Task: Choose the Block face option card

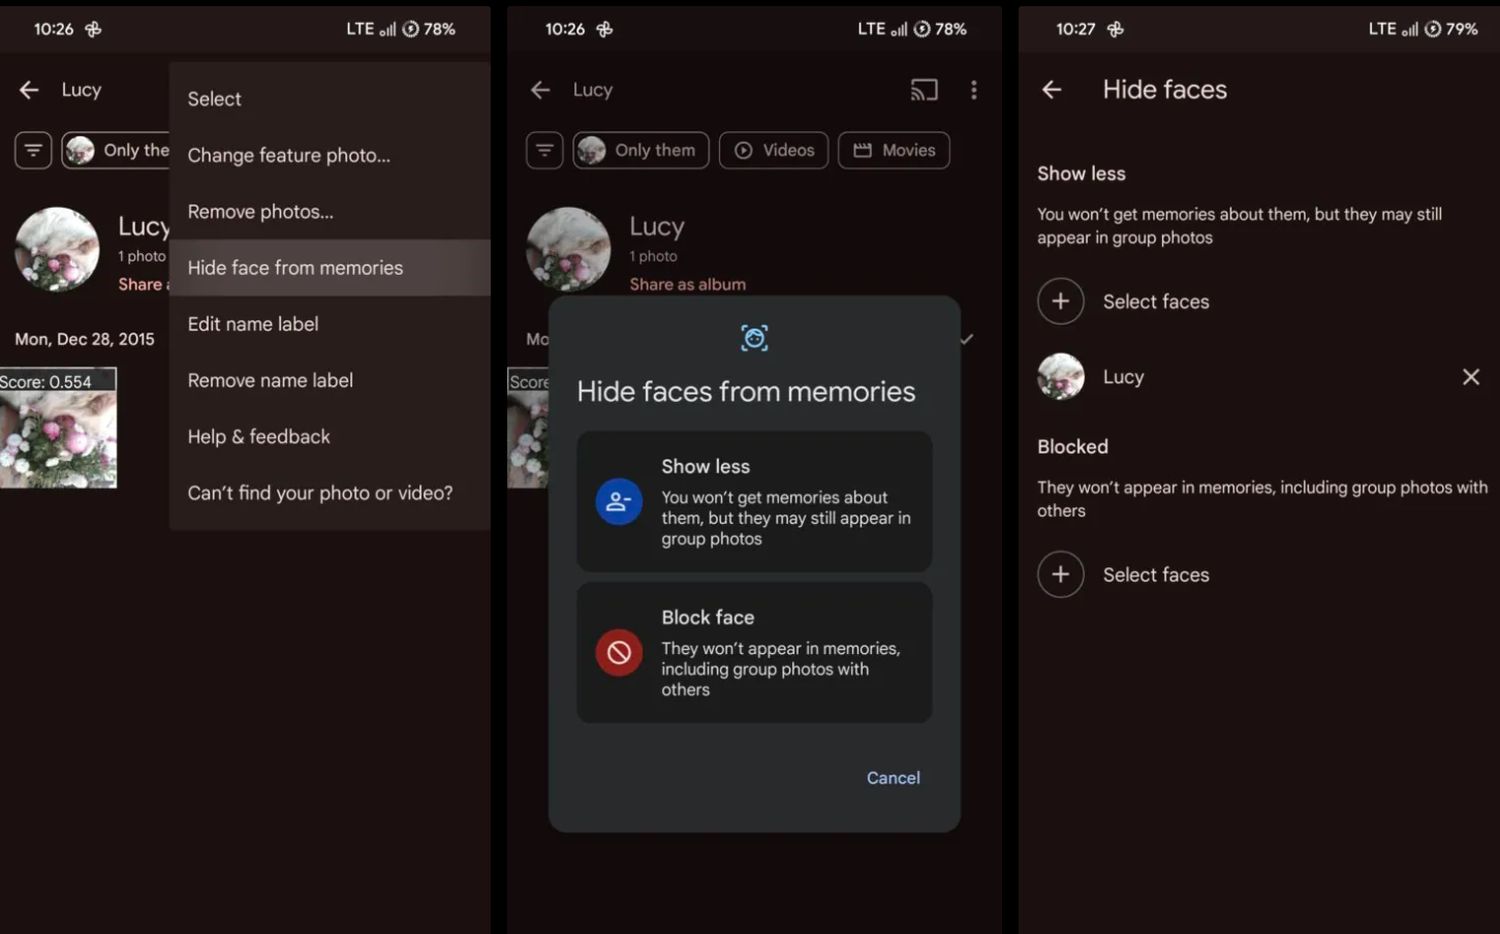Action: 754,653
